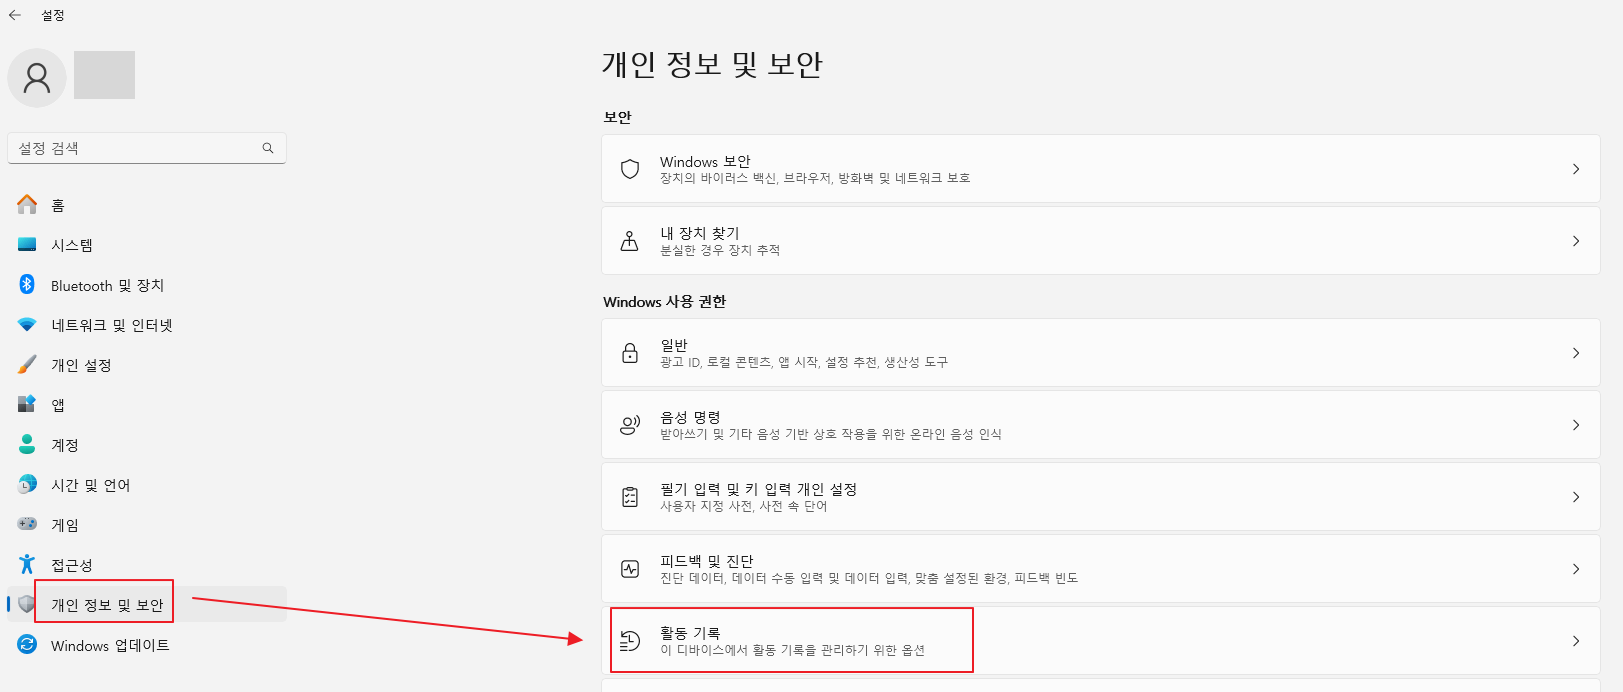Click the search magnifier icon
1623x692 pixels.
click(268, 148)
